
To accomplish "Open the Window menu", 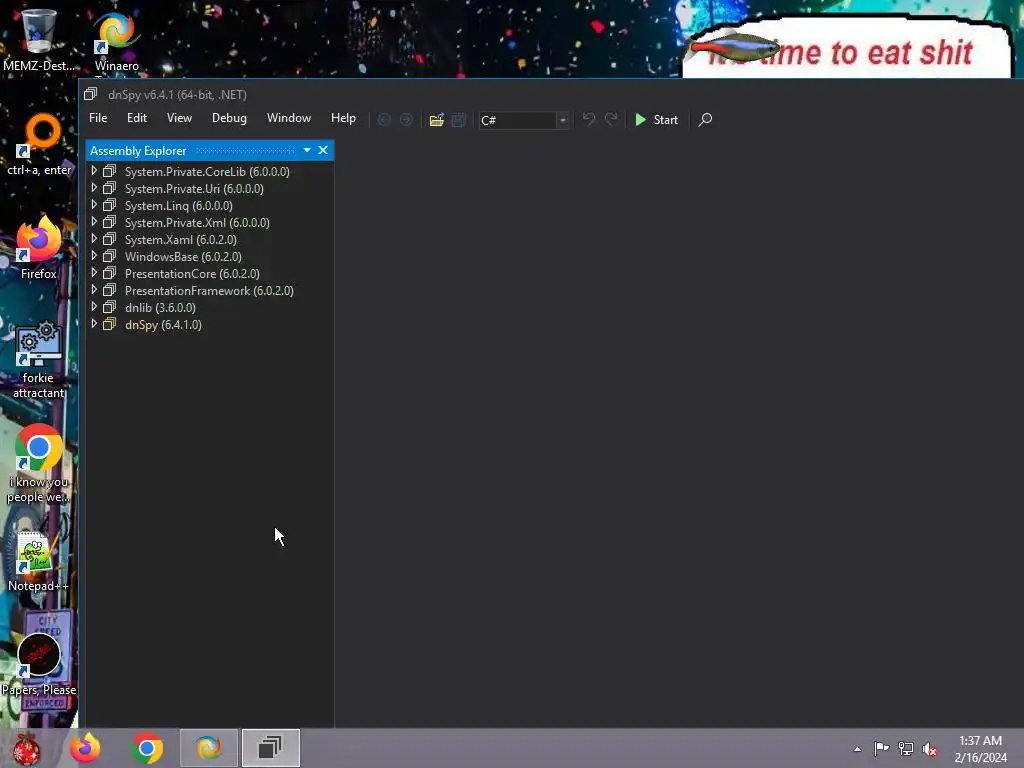I will (289, 118).
